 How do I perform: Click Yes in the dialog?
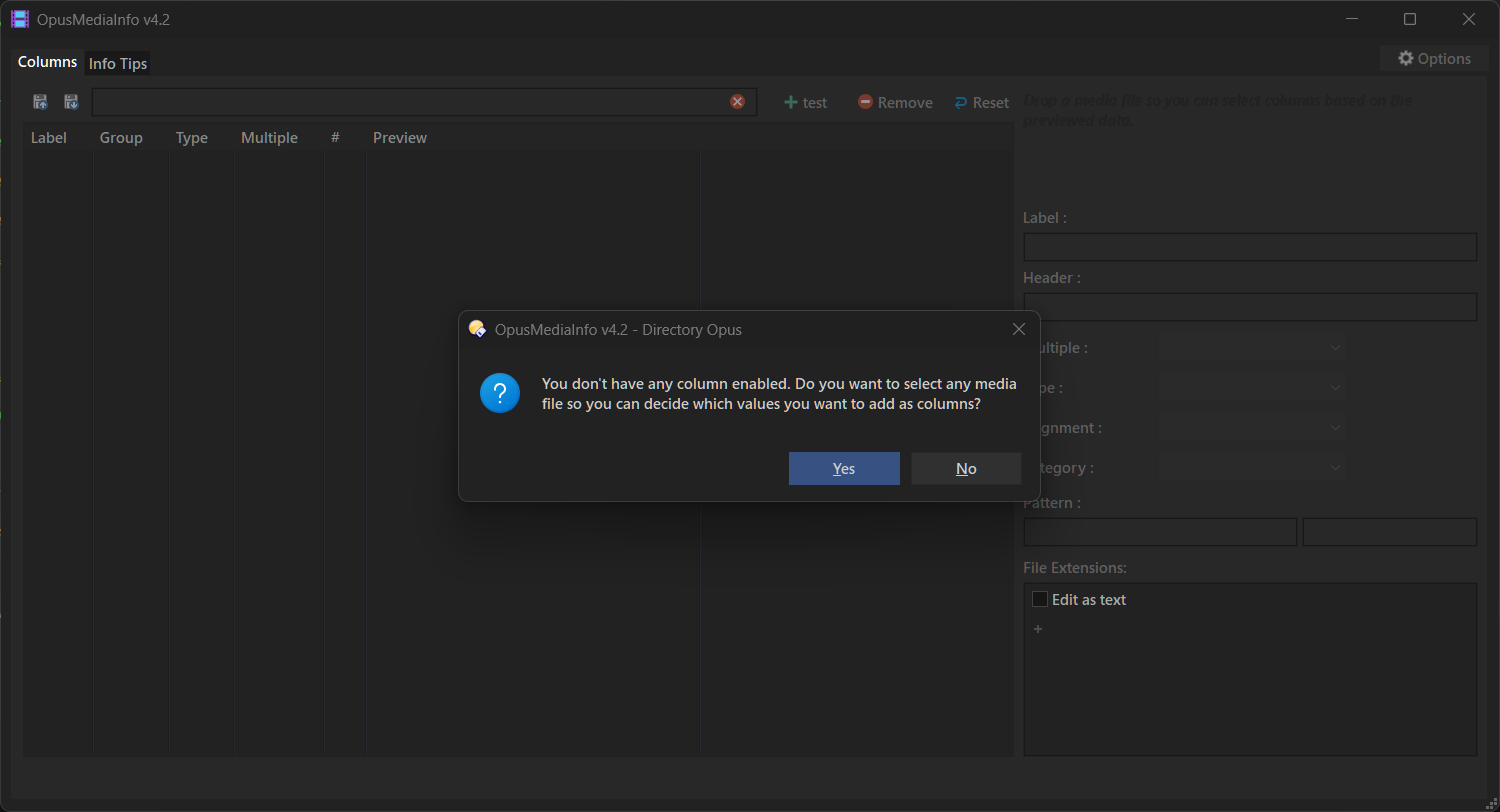844,469
